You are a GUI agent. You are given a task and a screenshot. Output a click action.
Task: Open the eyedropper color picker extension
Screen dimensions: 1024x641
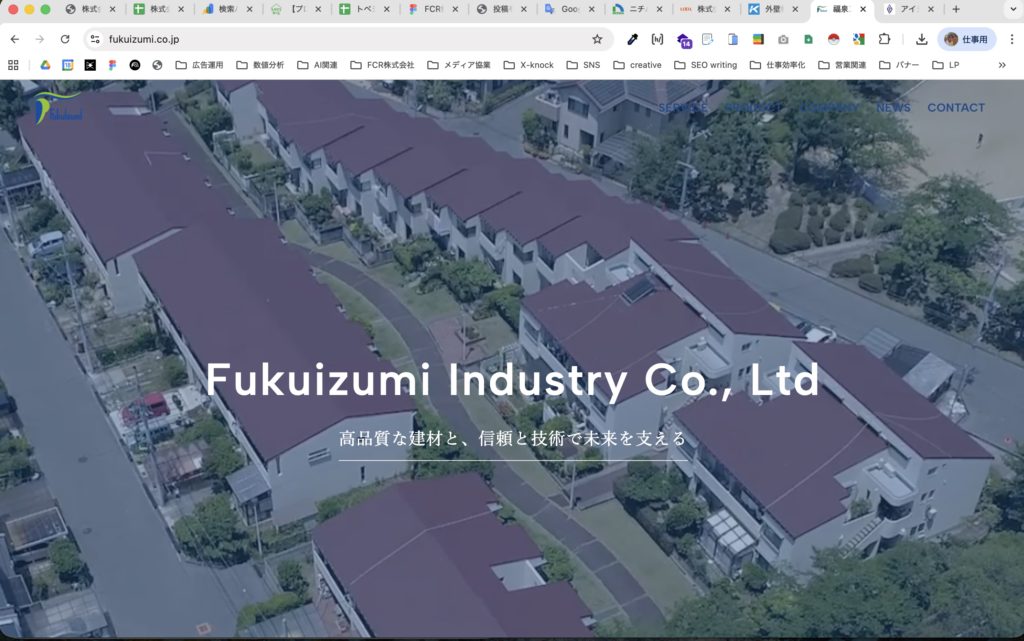(632, 39)
